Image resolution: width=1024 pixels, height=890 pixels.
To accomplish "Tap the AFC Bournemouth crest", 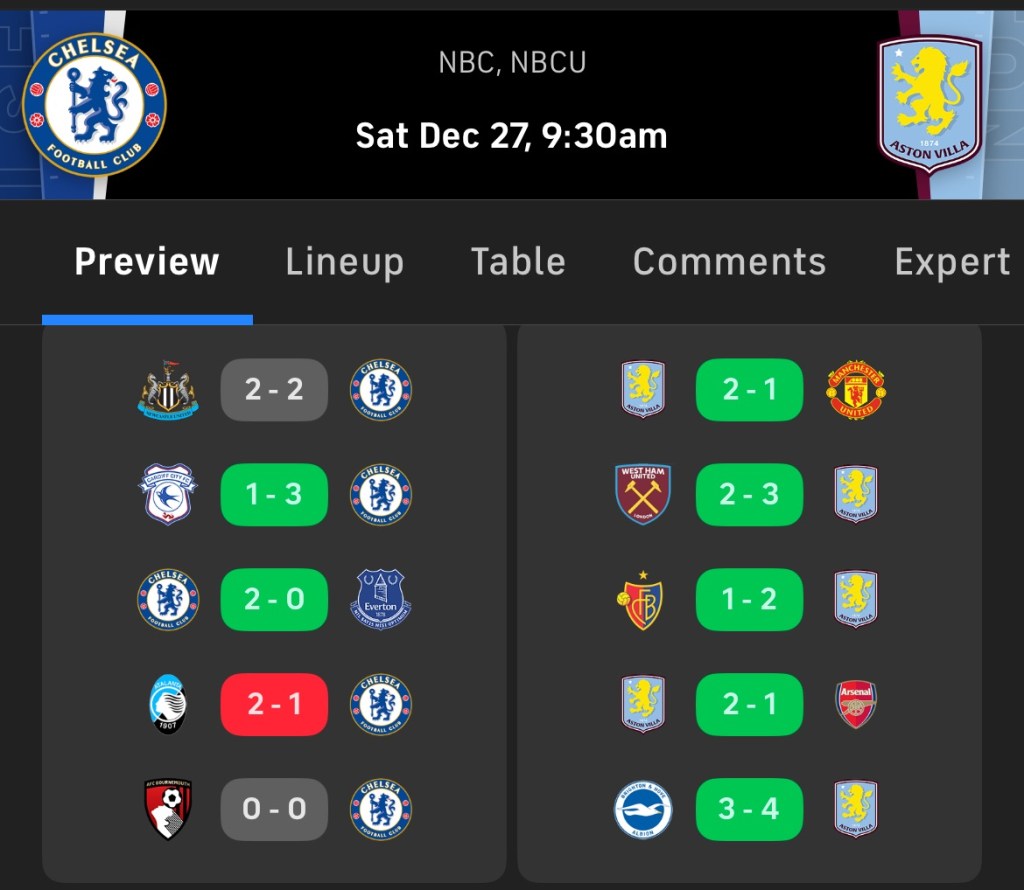I will click(x=168, y=809).
